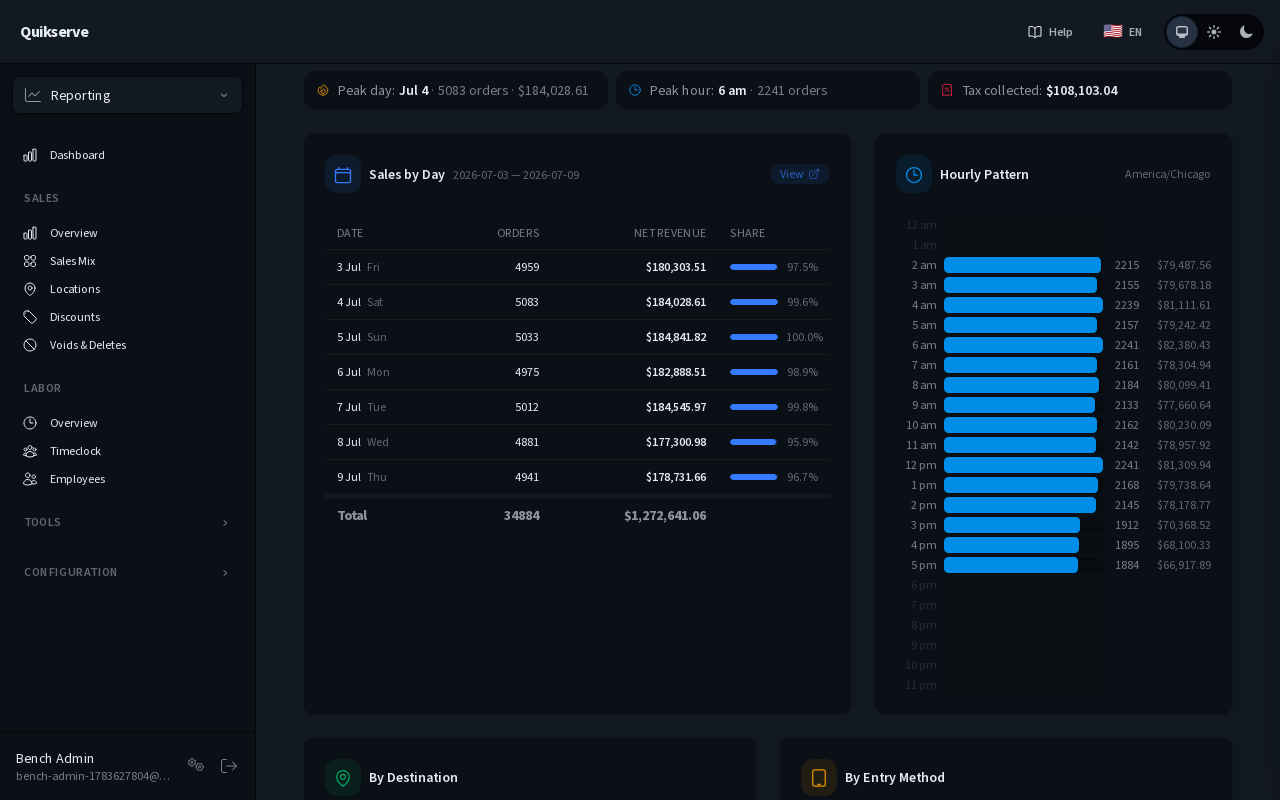Viewport: 1280px width, 800px height.
Task: Click the user settings gear icon
Action: click(196, 765)
